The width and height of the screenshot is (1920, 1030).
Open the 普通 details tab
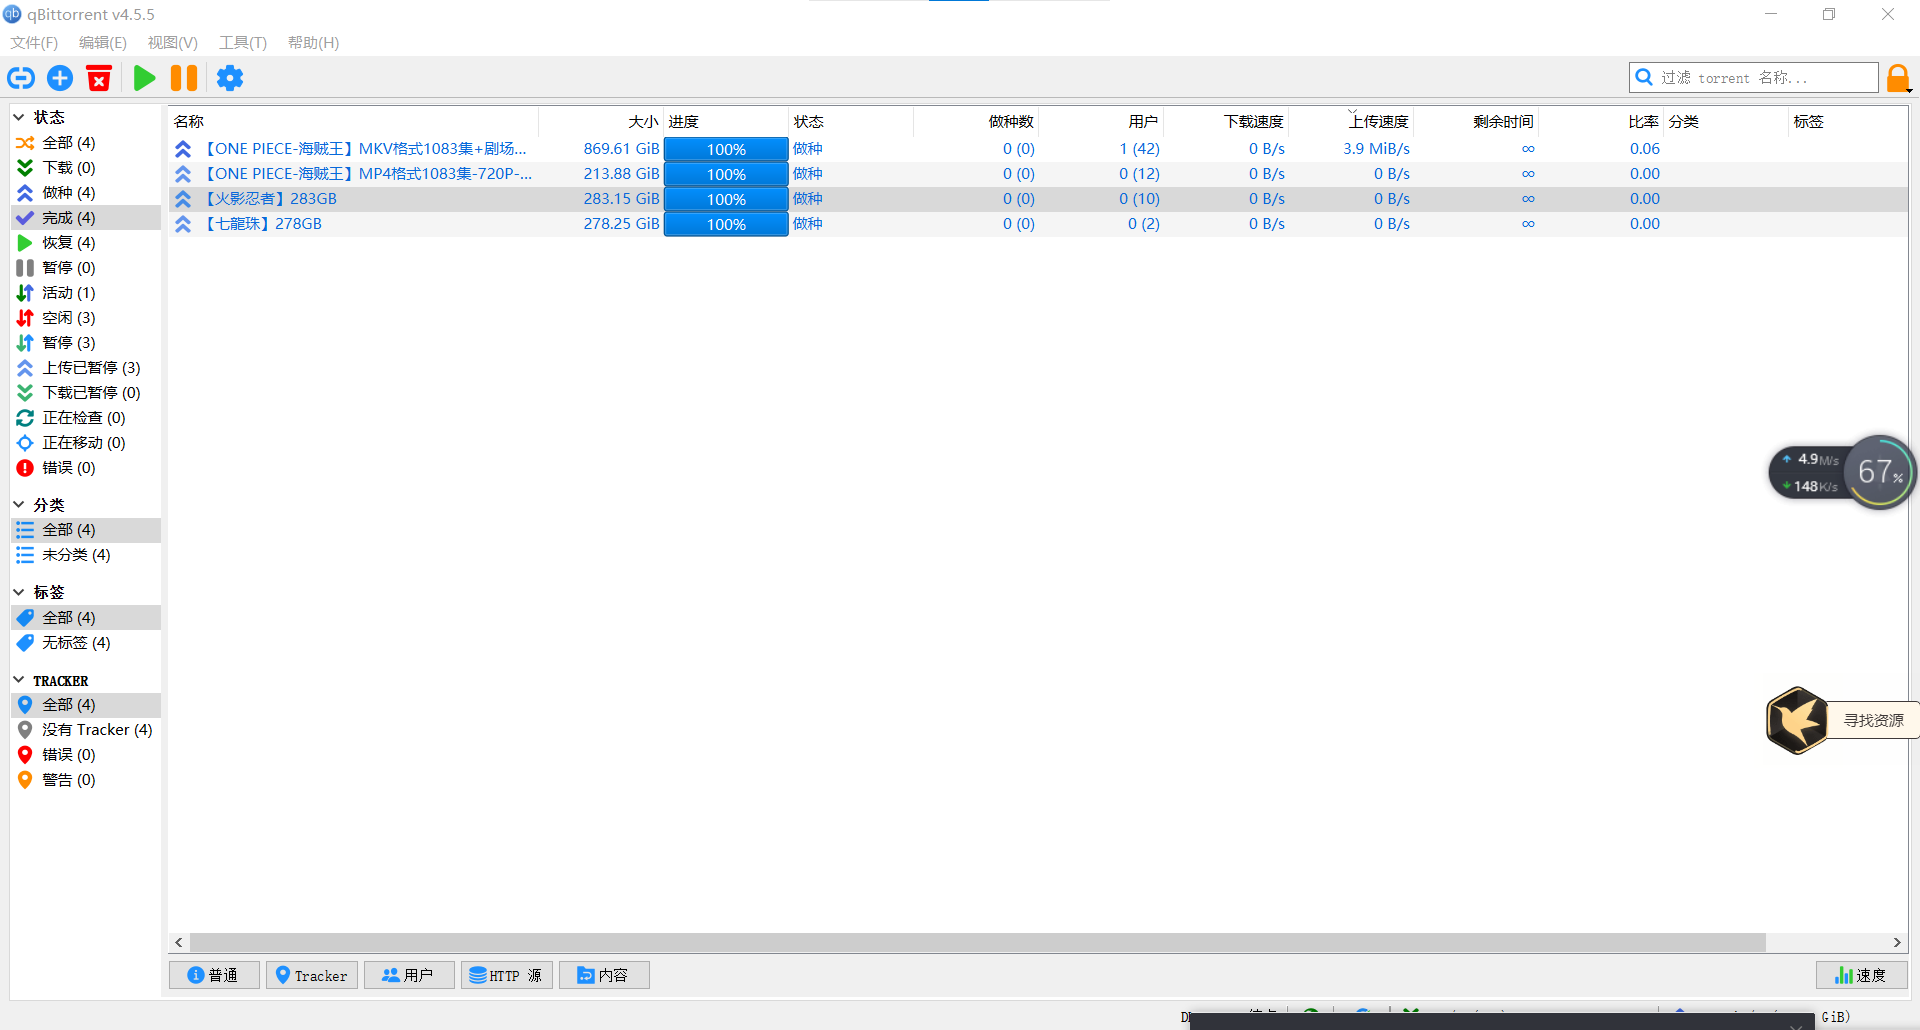214,975
